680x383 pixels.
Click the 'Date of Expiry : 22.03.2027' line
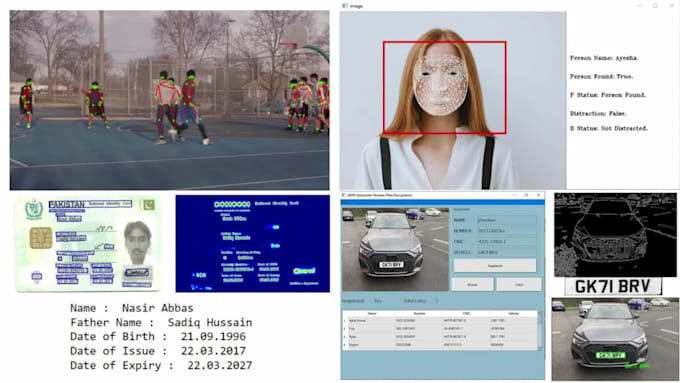(161, 365)
